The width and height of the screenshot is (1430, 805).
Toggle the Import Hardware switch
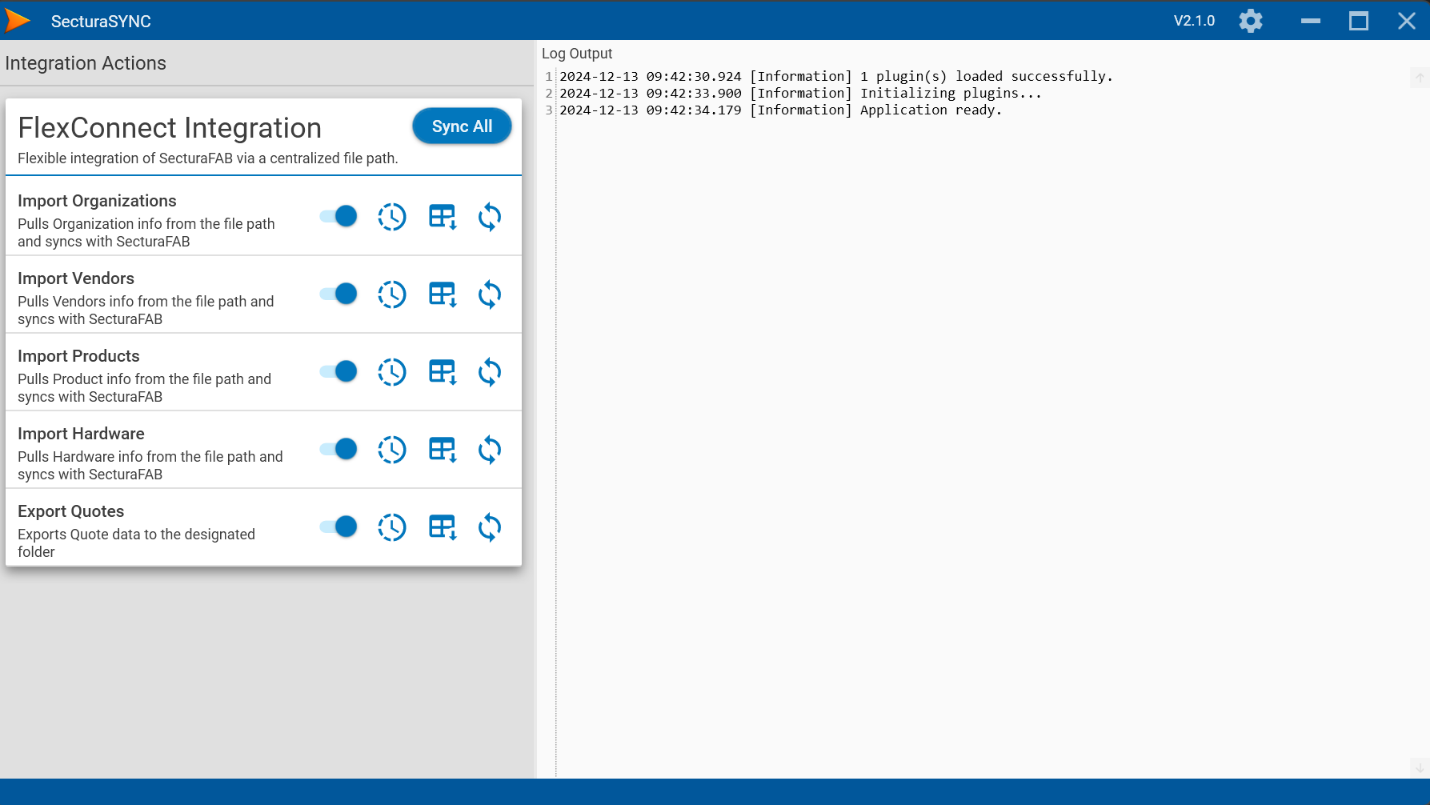click(339, 449)
